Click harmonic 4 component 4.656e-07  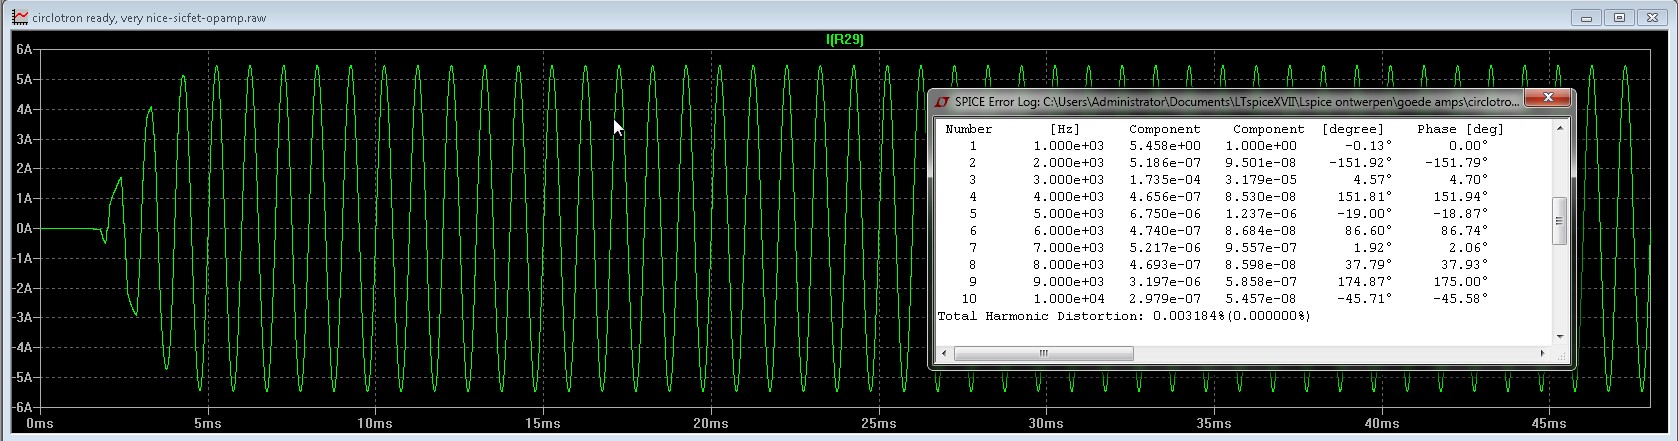[x=1164, y=197]
